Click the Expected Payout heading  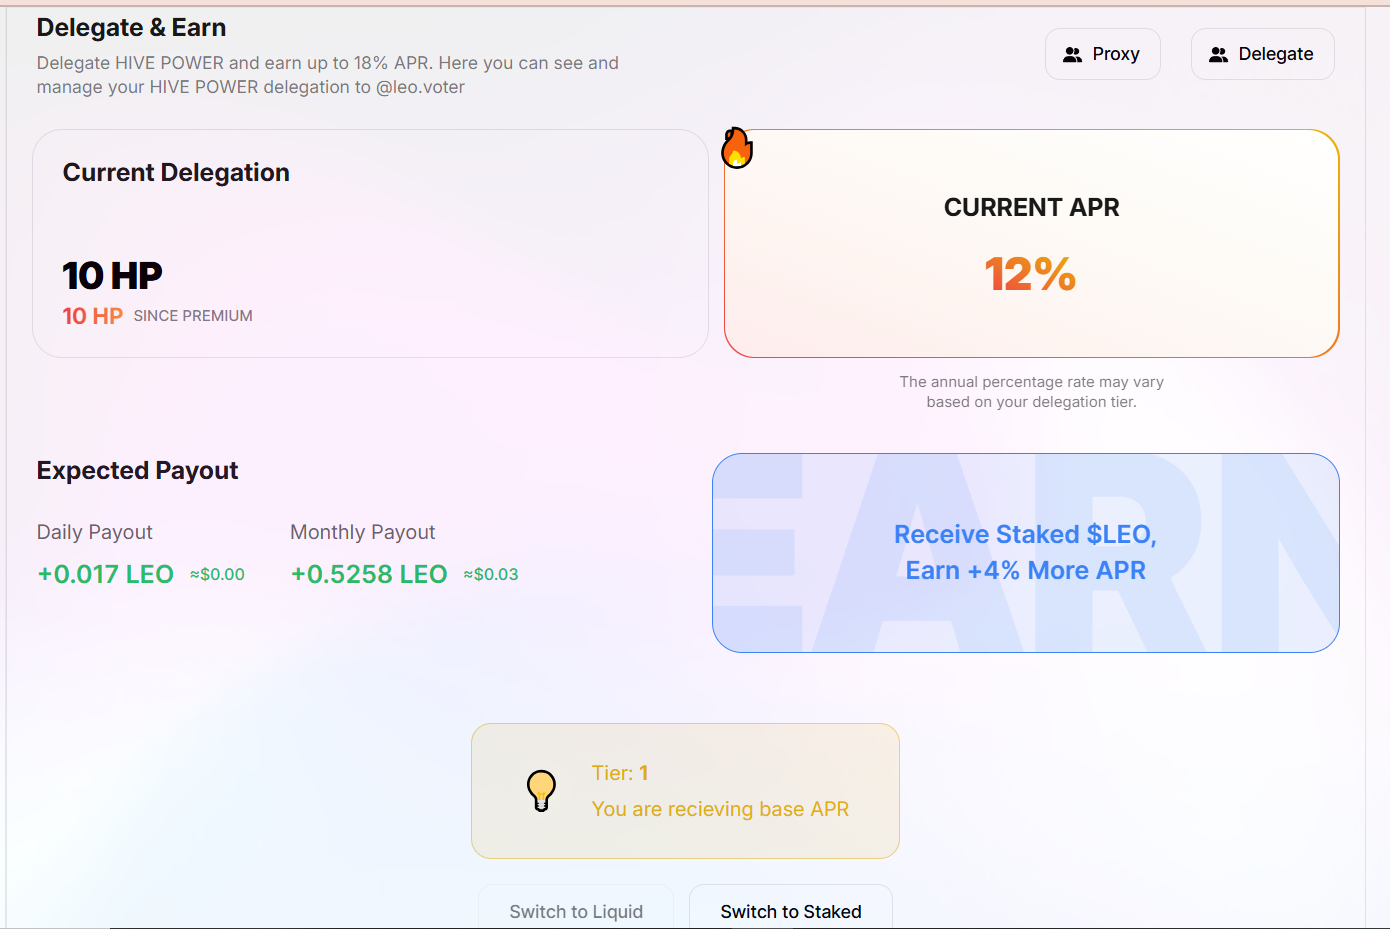point(137,470)
